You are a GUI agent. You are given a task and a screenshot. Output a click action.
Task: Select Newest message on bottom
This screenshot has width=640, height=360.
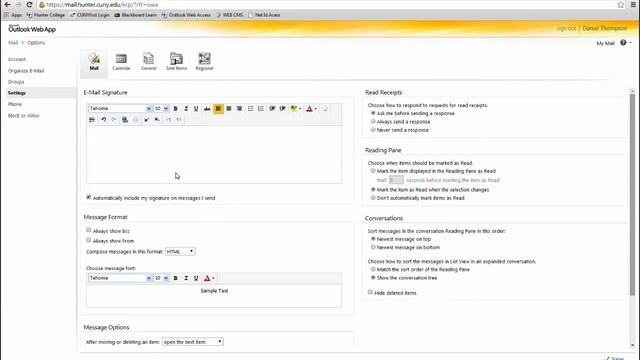click(373, 247)
